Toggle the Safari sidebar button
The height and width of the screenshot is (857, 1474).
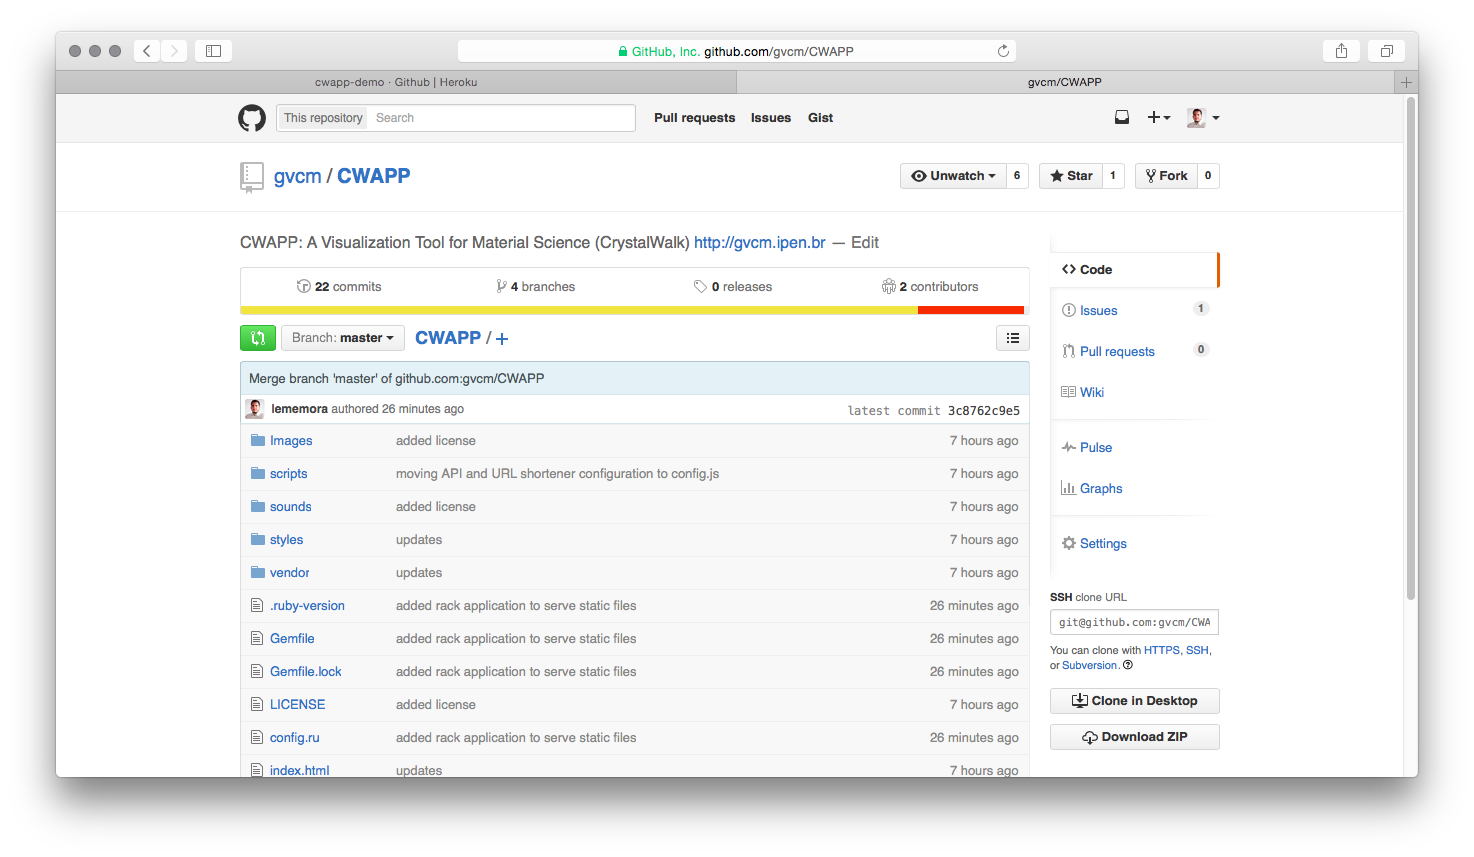pyautogui.click(x=213, y=51)
